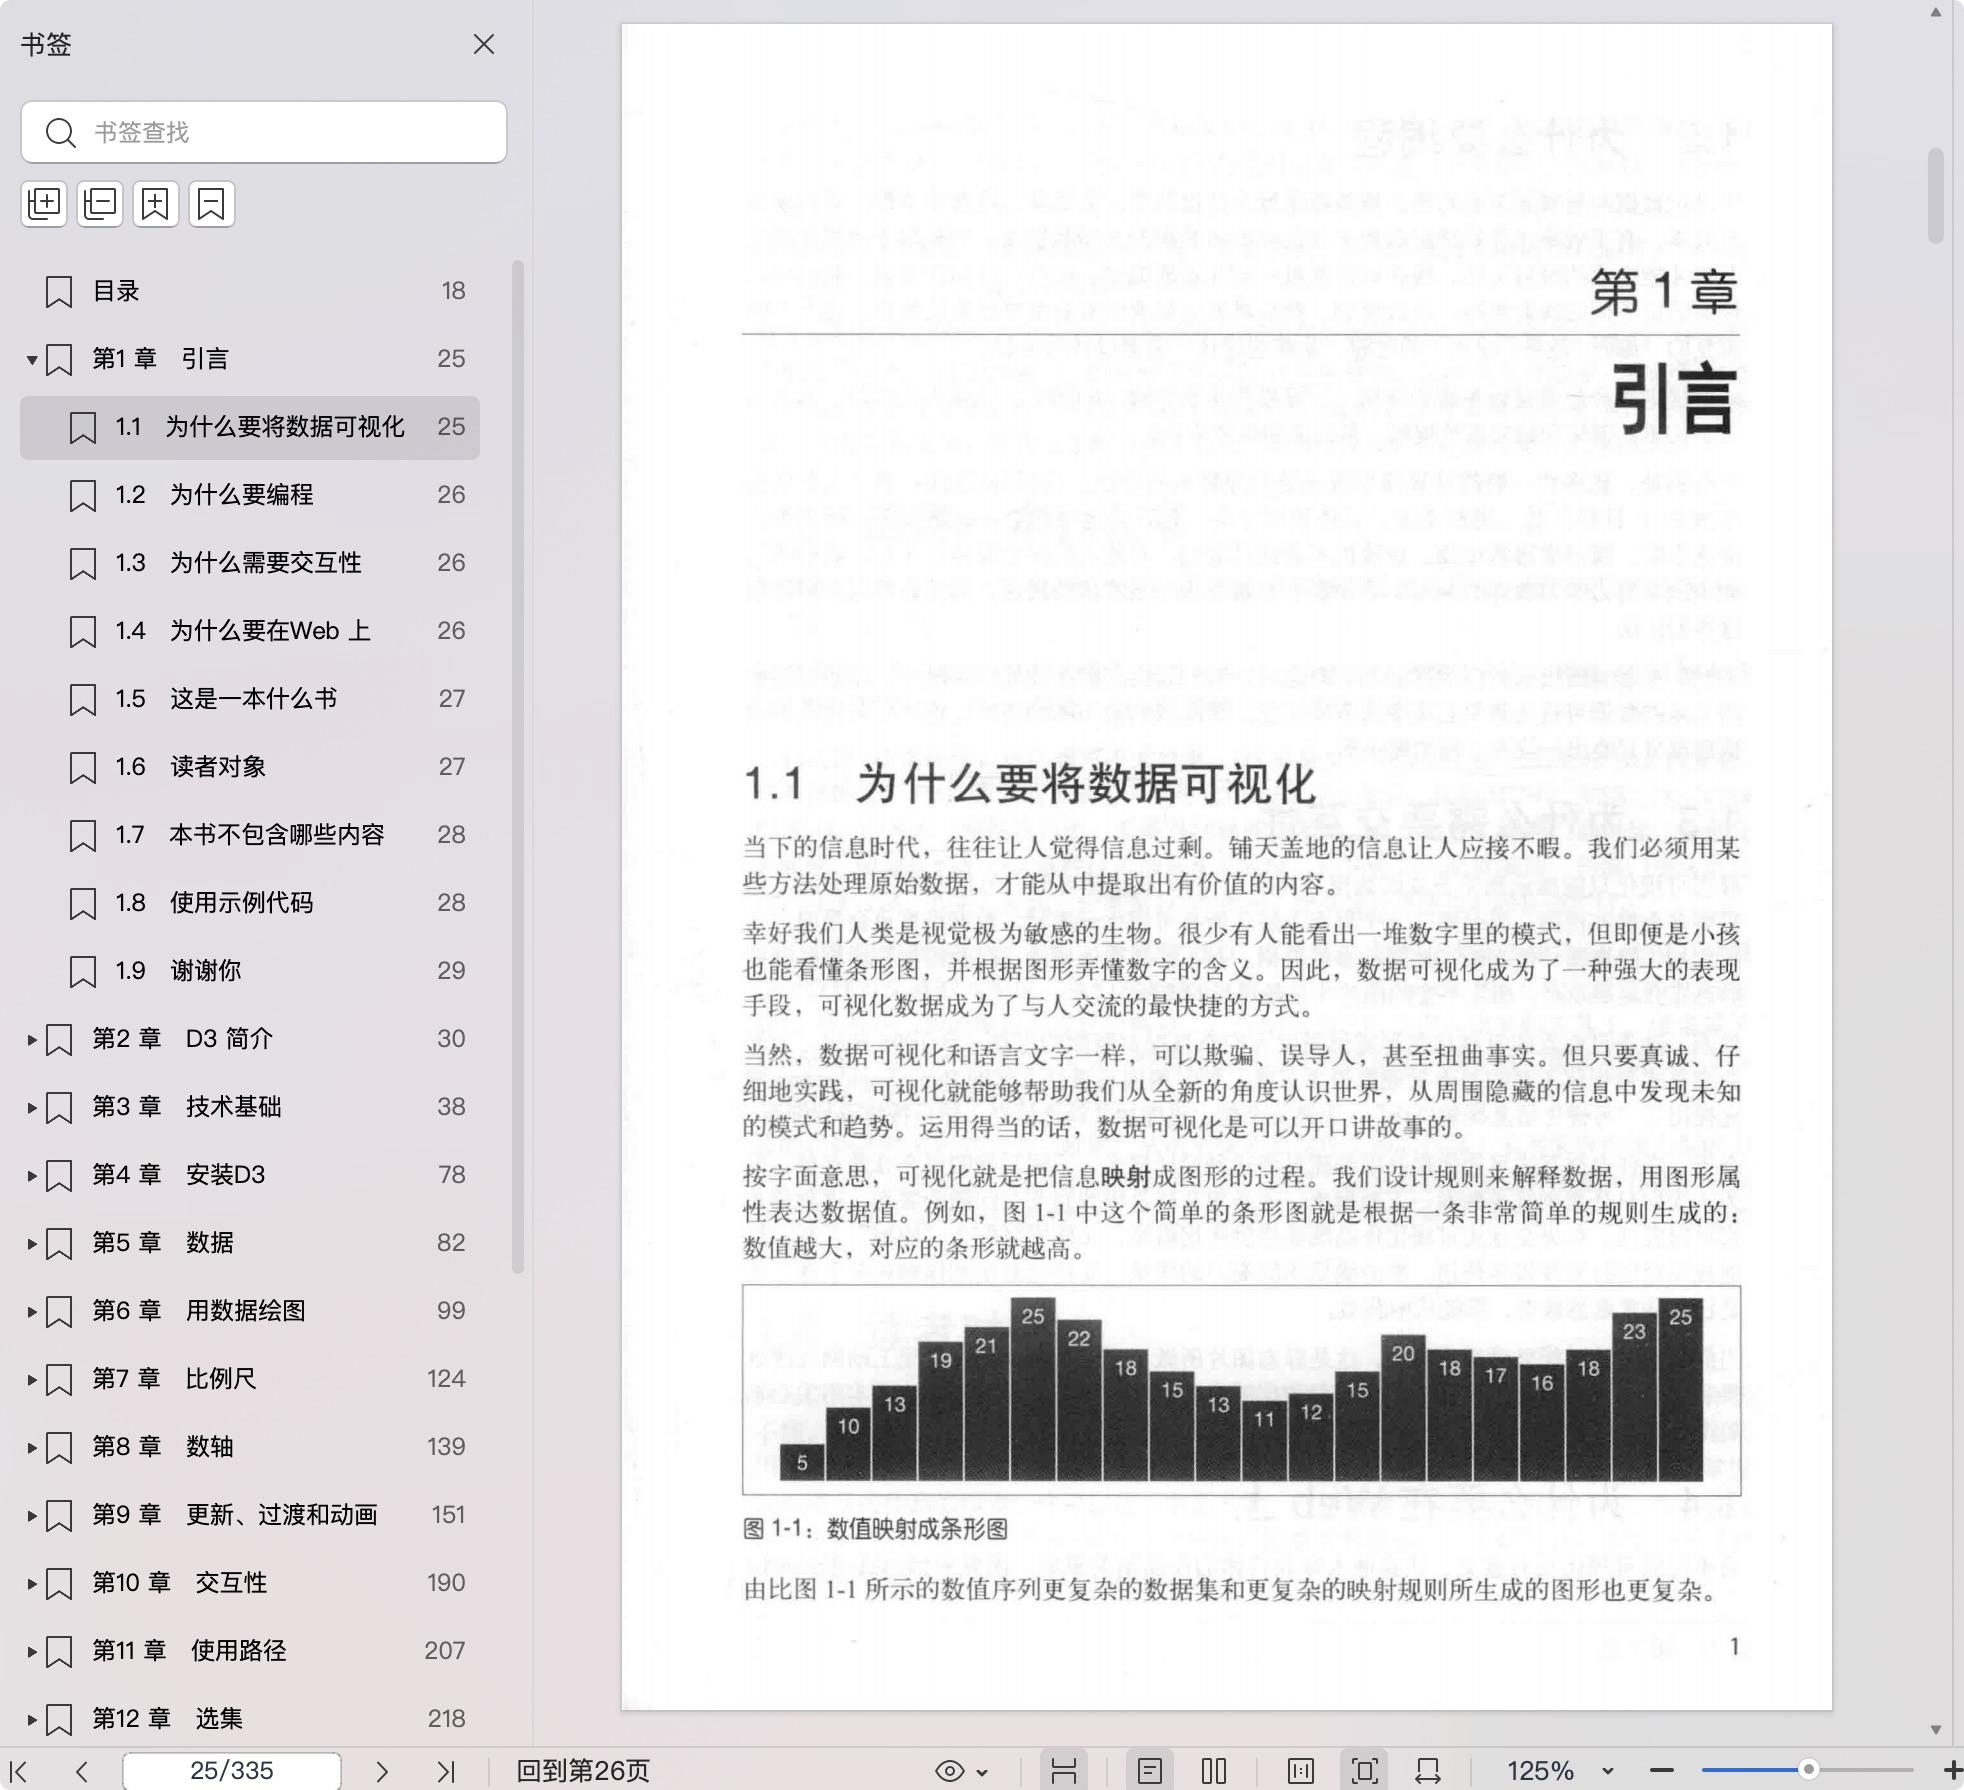The width and height of the screenshot is (1964, 1790).
Task: Select fit width view icon
Action: [x=1428, y=1771]
